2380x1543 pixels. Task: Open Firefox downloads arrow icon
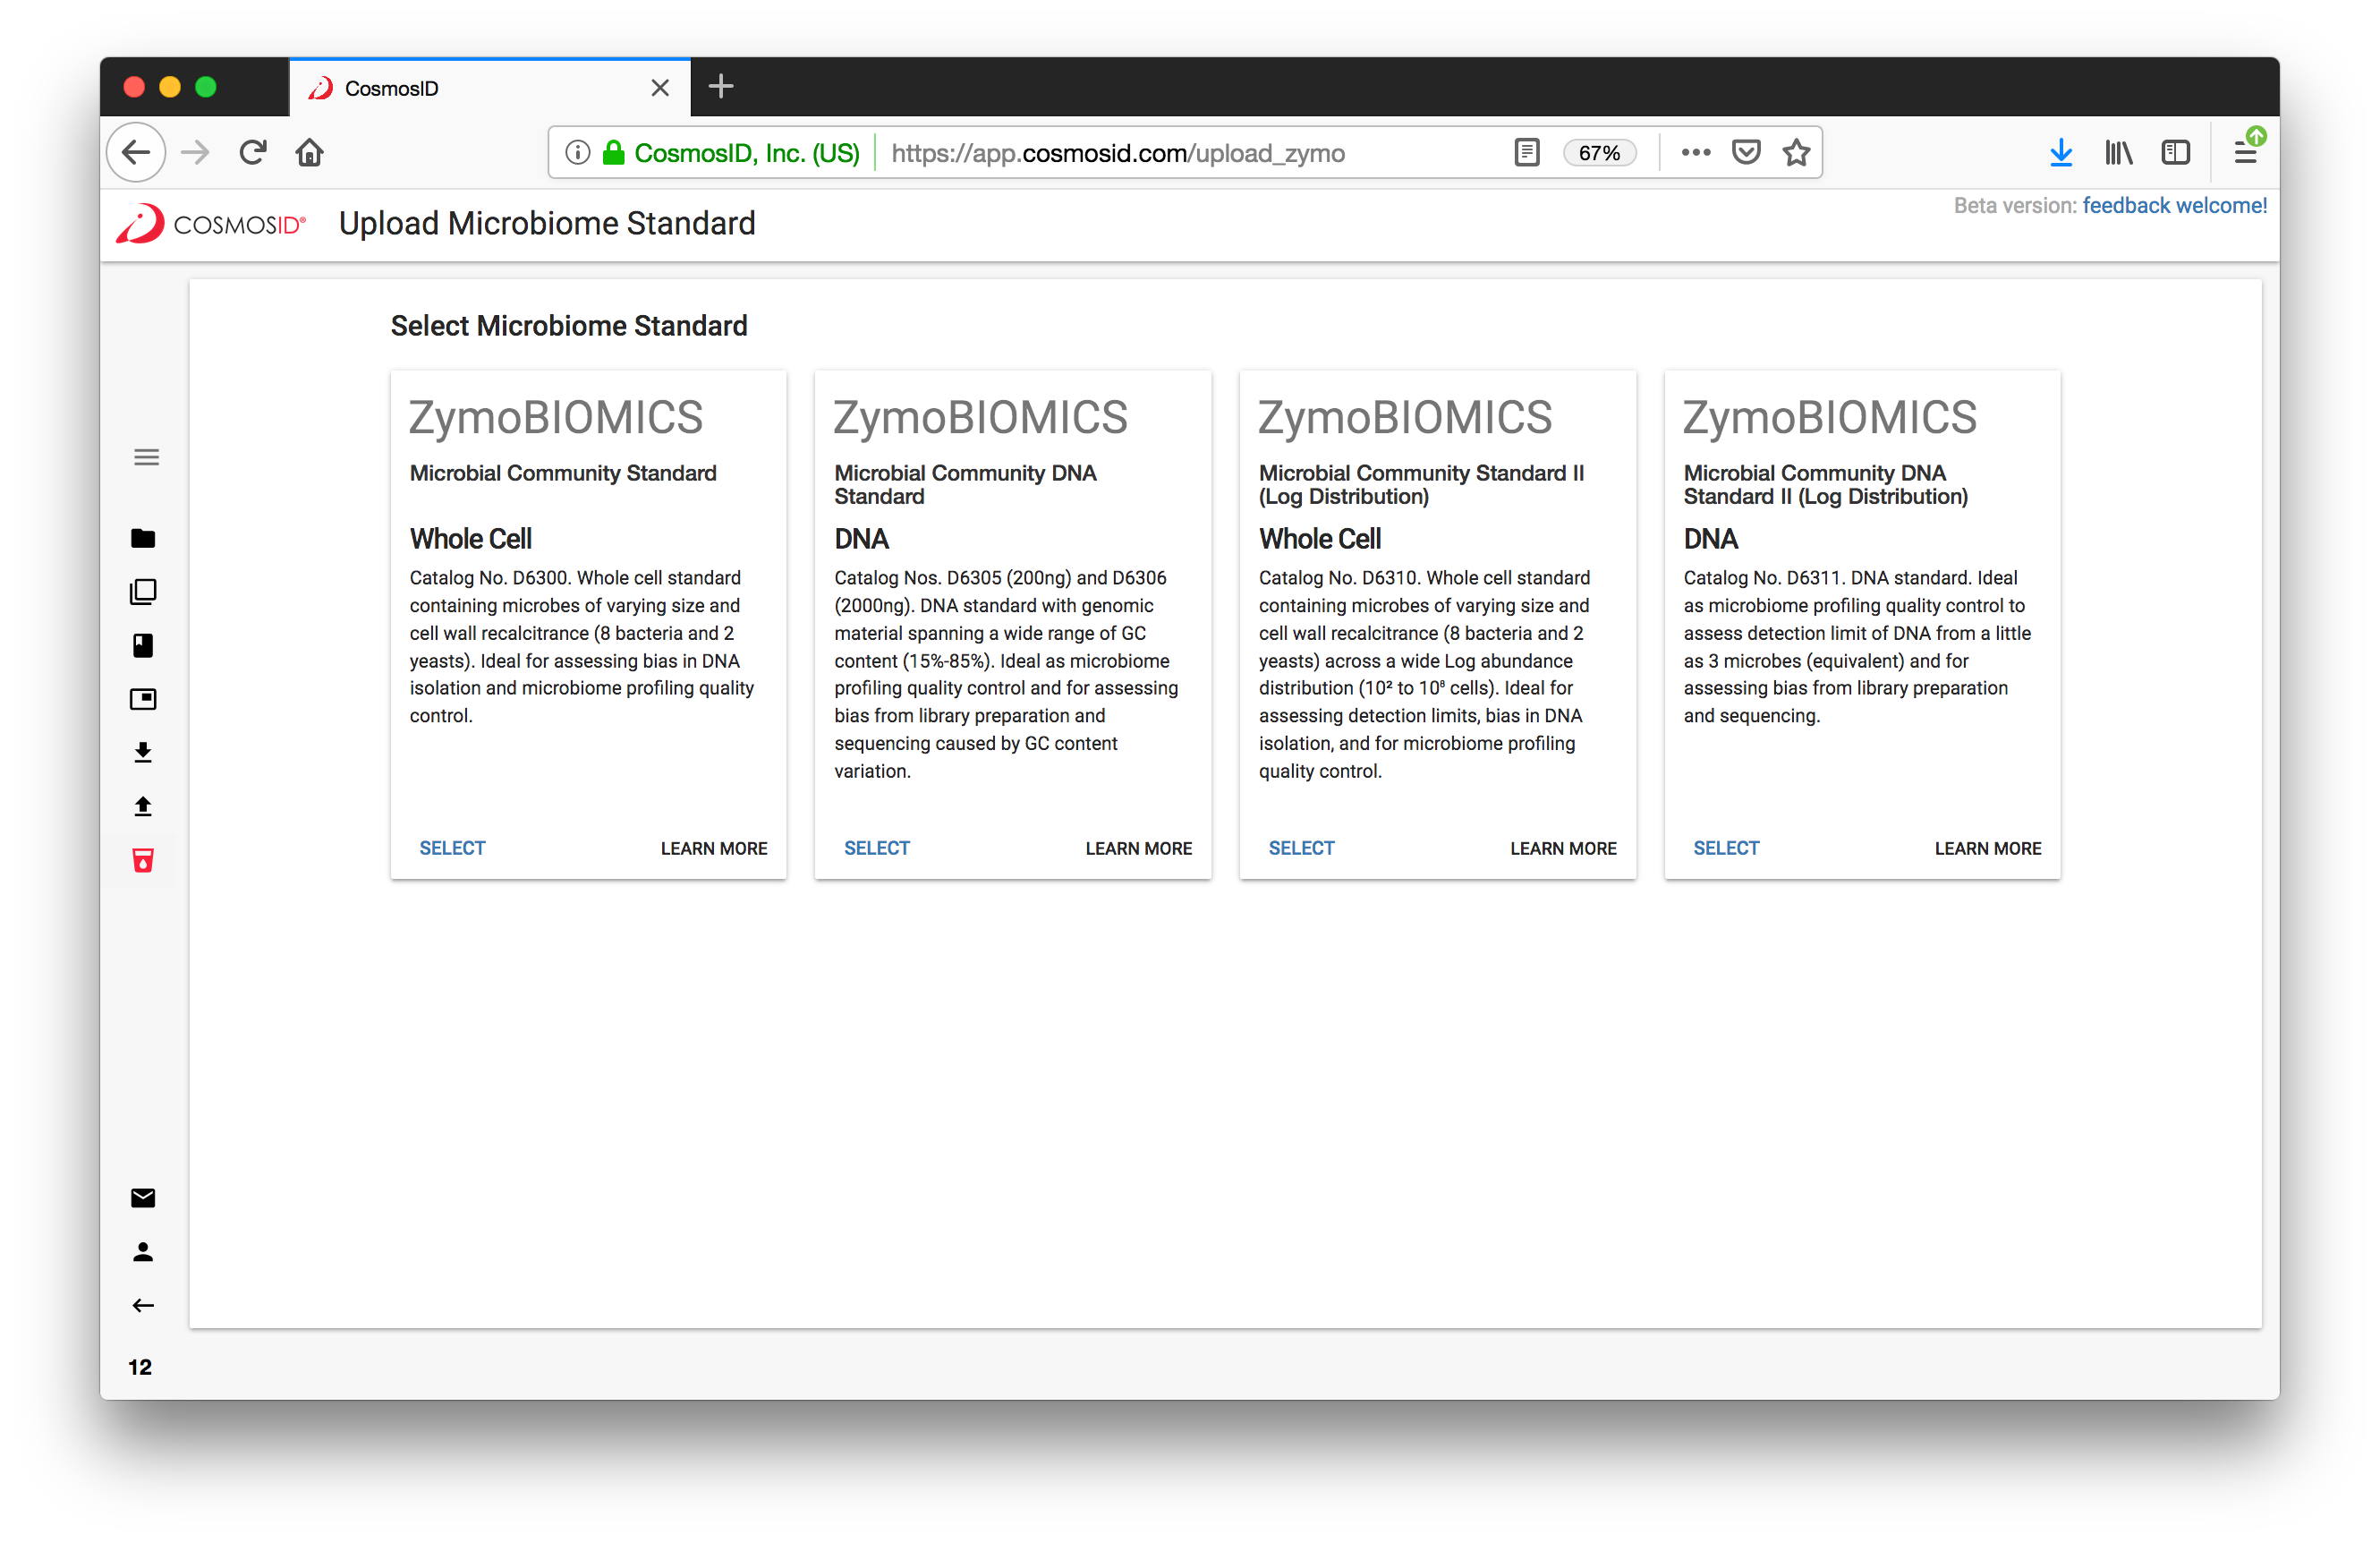click(2061, 152)
